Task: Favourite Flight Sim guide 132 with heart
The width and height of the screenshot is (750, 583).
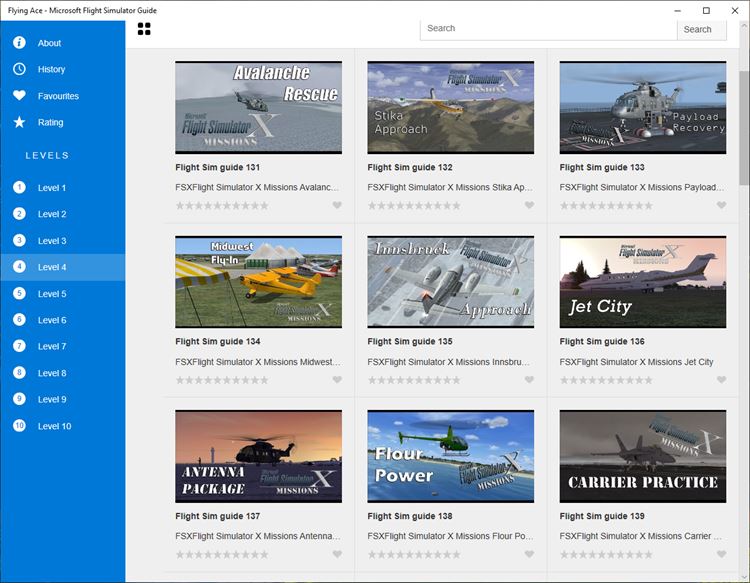Action: pos(529,205)
